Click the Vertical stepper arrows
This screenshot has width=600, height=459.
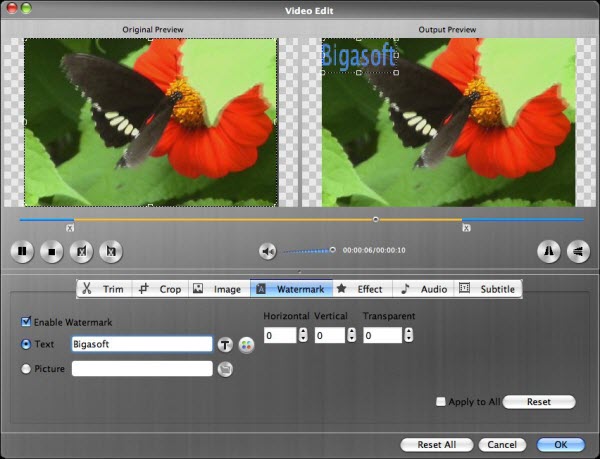[351, 335]
